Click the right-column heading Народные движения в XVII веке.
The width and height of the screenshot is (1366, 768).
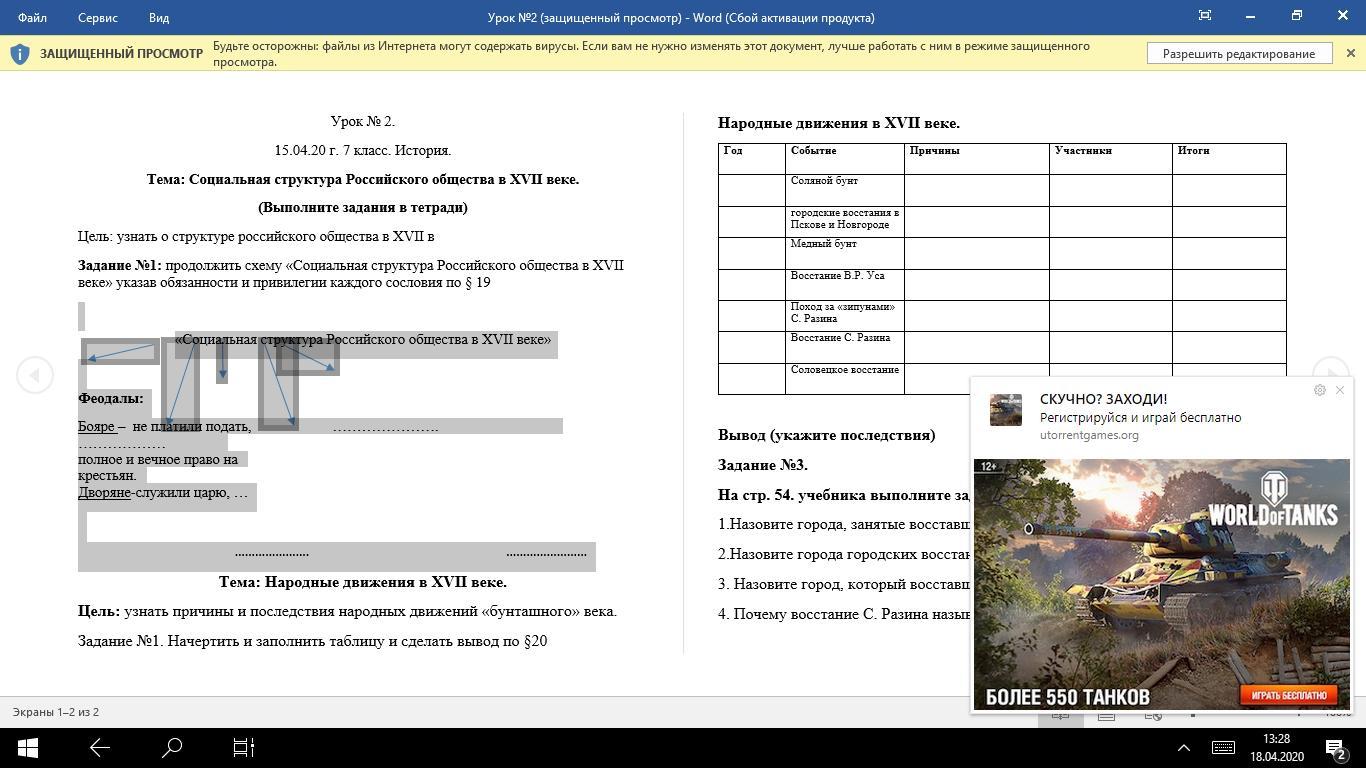tap(839, 123)
